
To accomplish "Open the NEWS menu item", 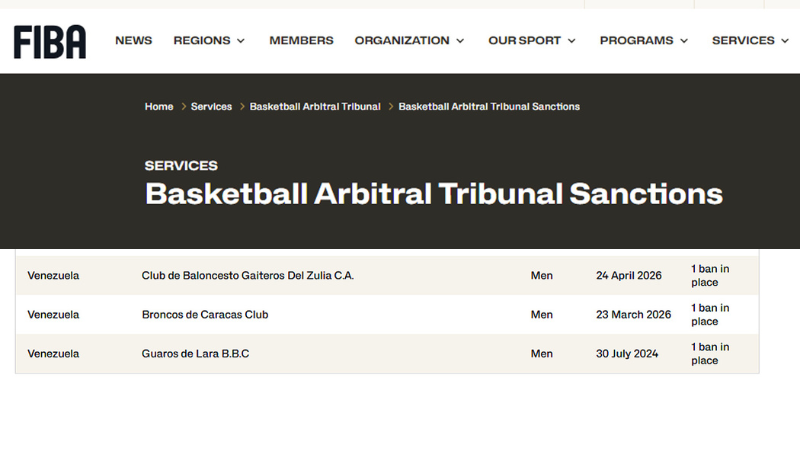I will [133, 41].
